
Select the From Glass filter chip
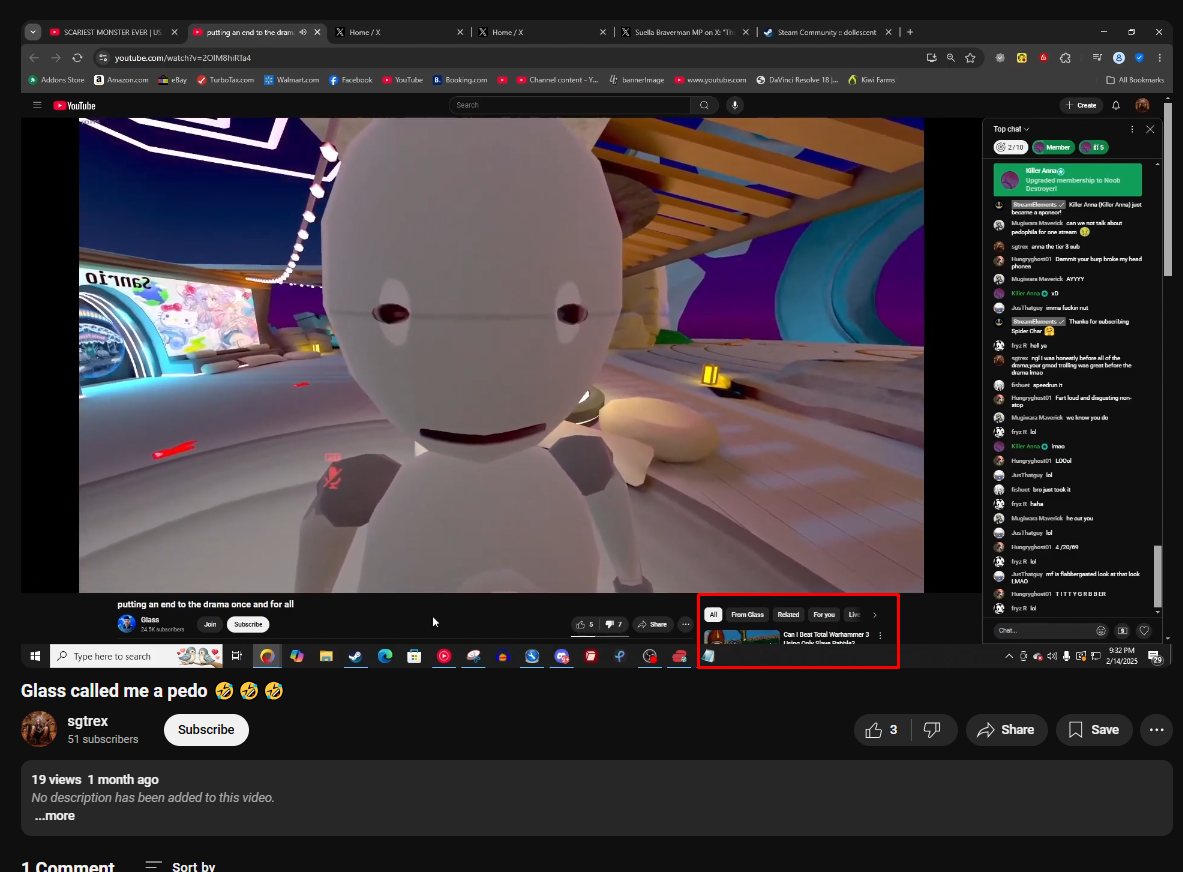[x=747, y=615]
